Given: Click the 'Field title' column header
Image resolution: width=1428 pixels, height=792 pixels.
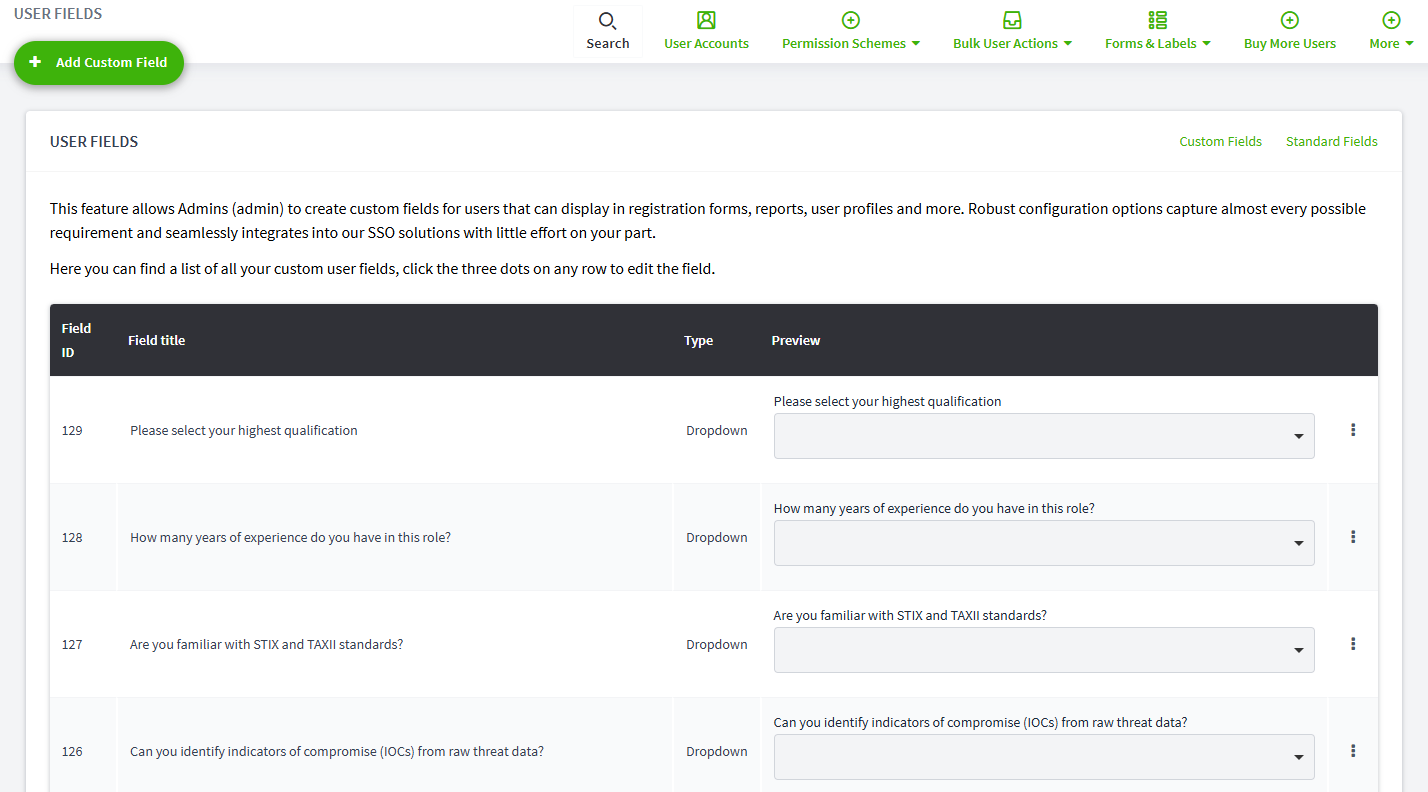Looking at the screenshot, I should (156, 341).
